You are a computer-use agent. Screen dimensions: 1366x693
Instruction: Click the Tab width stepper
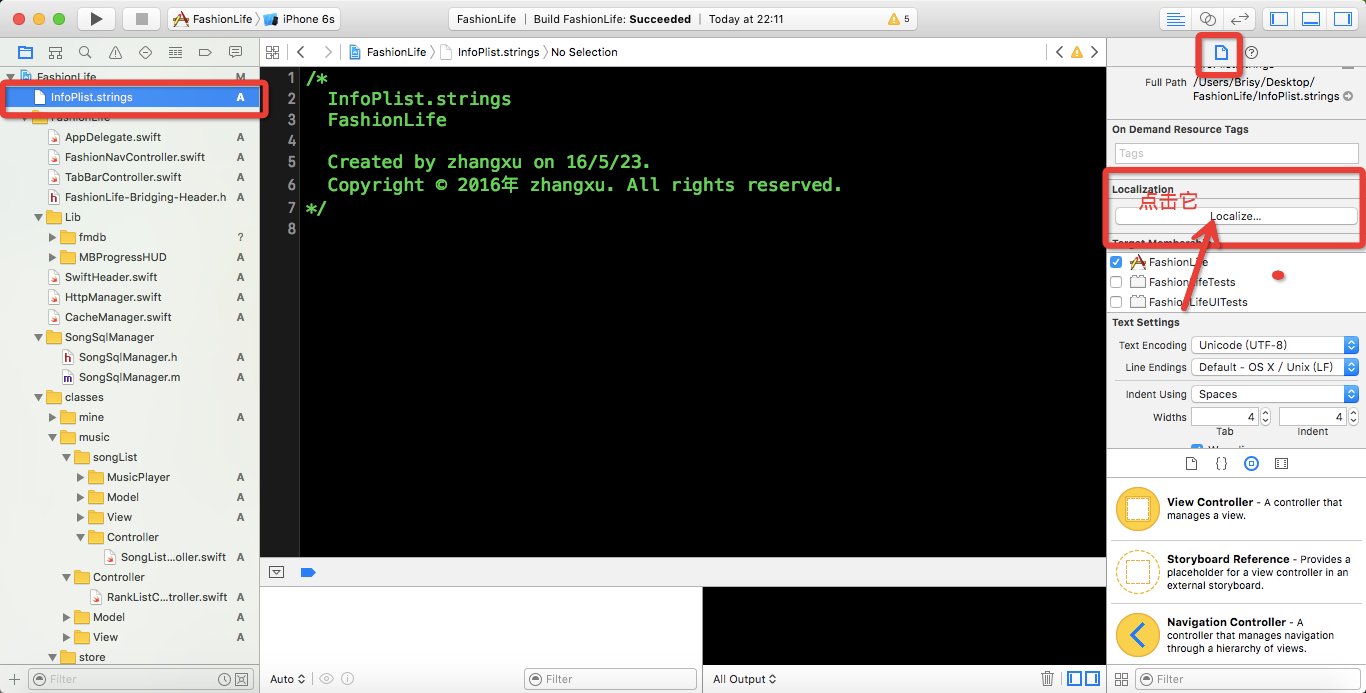1265,417
